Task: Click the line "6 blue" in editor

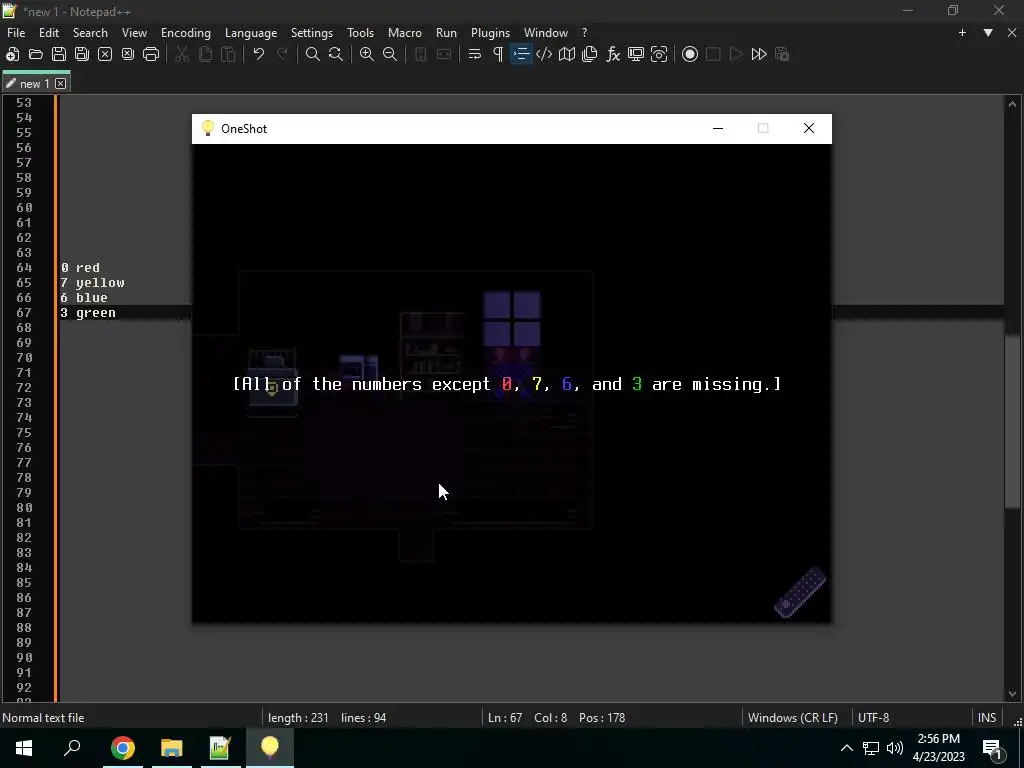Action: tap(84, 298)
